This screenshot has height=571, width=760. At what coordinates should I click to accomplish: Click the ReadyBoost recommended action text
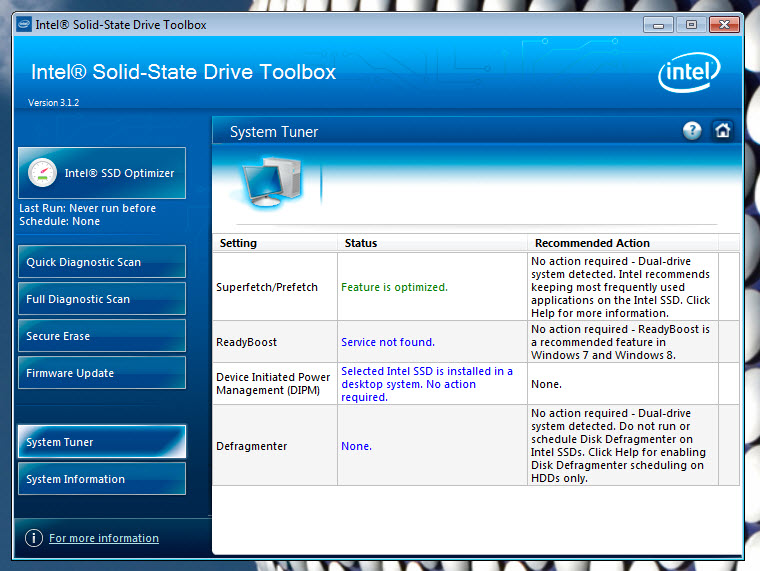(620, 342)
